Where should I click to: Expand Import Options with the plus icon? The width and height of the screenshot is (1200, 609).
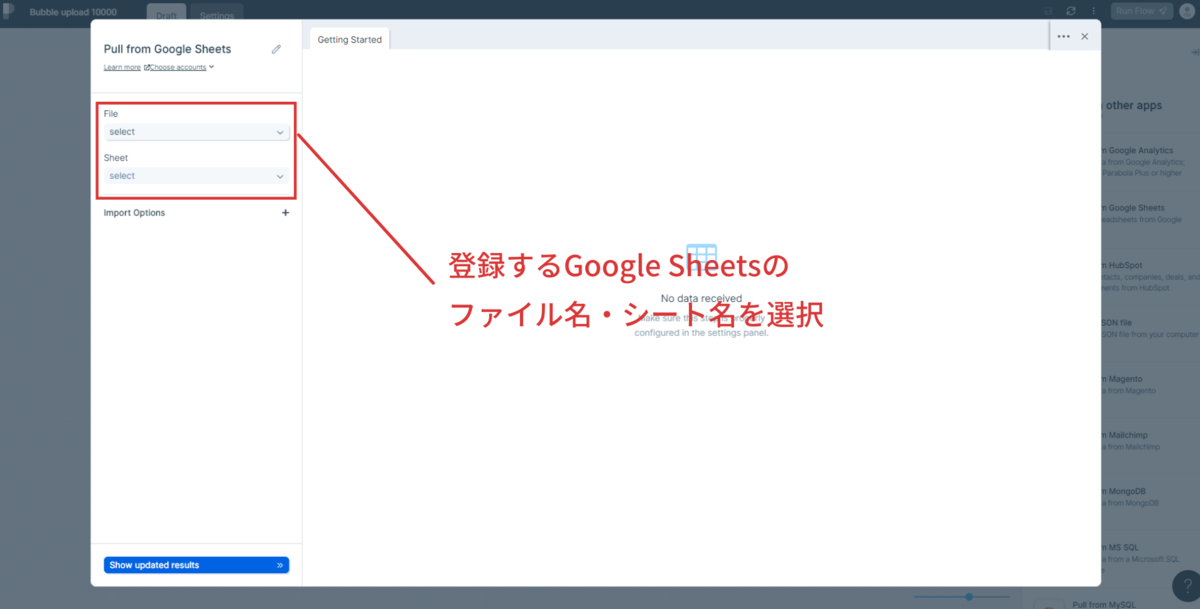point(285,213)
